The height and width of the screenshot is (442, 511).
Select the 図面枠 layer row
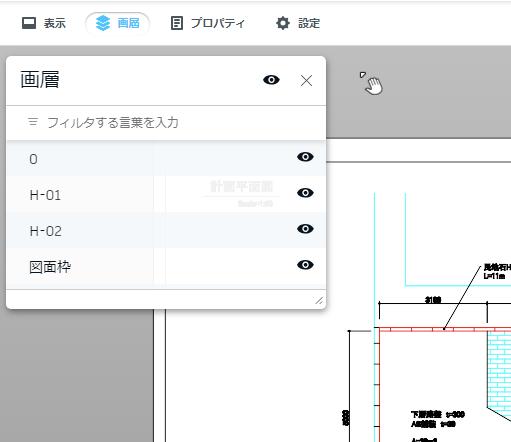pyautogui.click(x=166, y=266)
